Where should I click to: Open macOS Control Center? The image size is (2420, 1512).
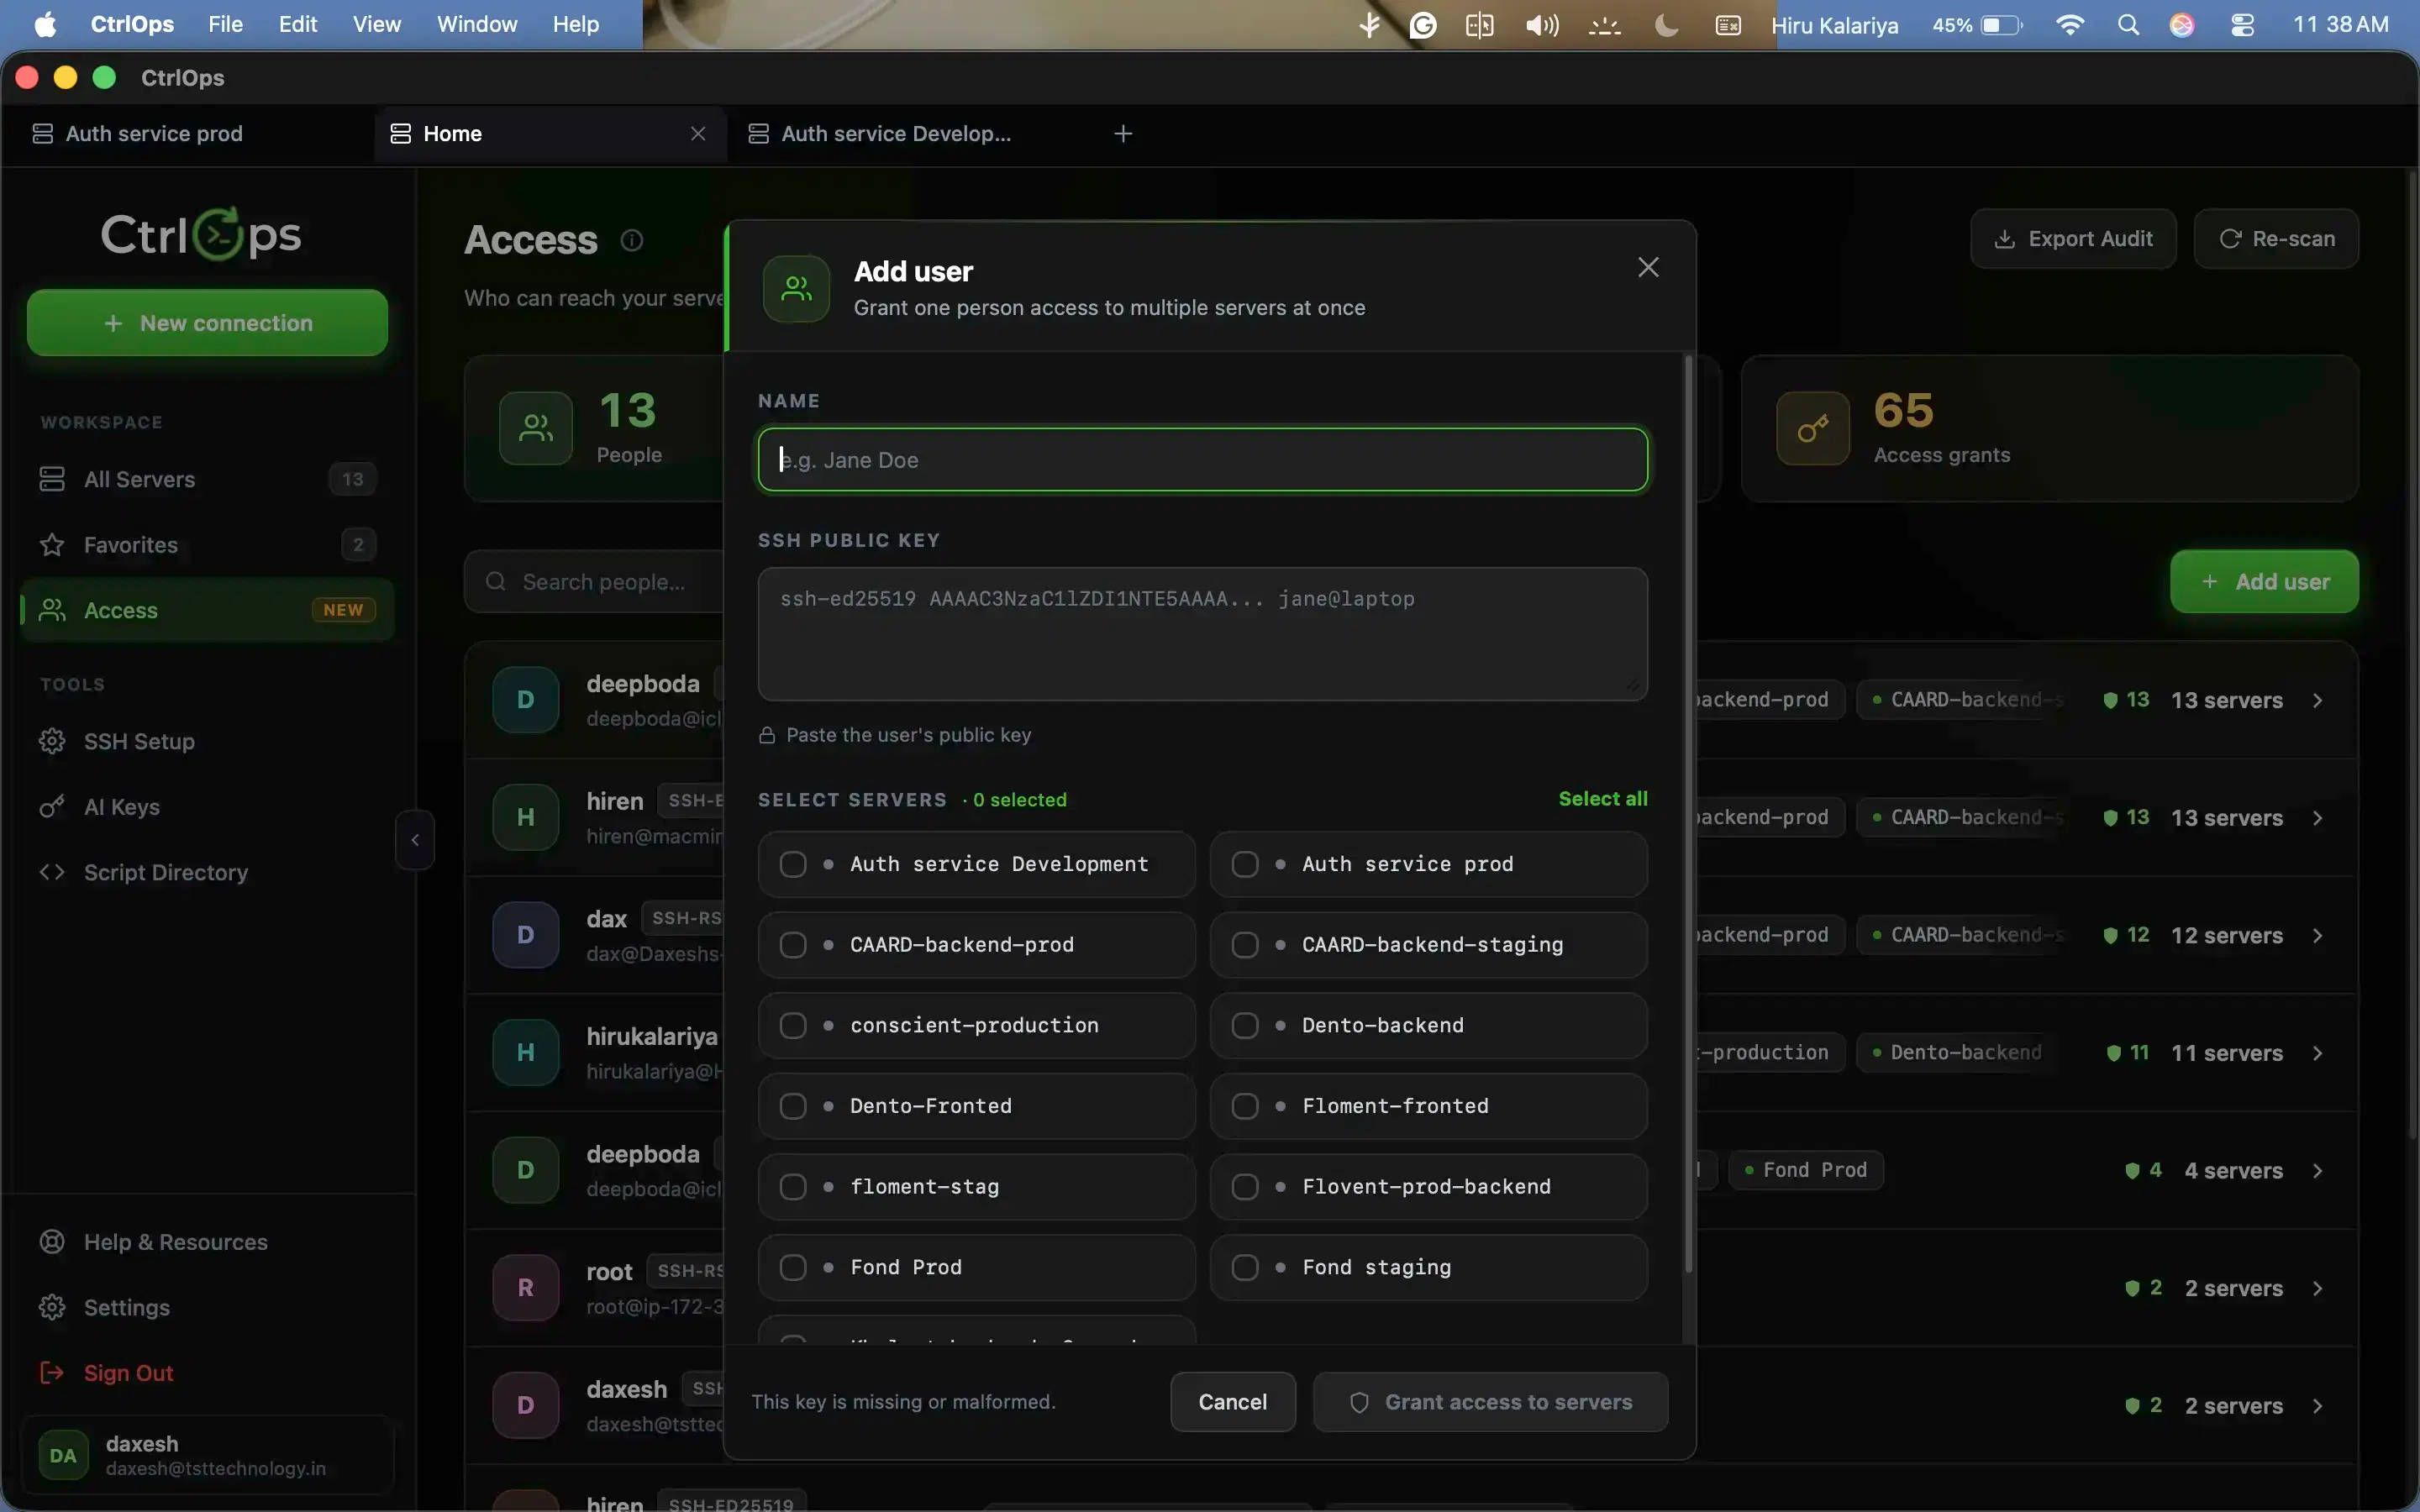[2242, 25]
